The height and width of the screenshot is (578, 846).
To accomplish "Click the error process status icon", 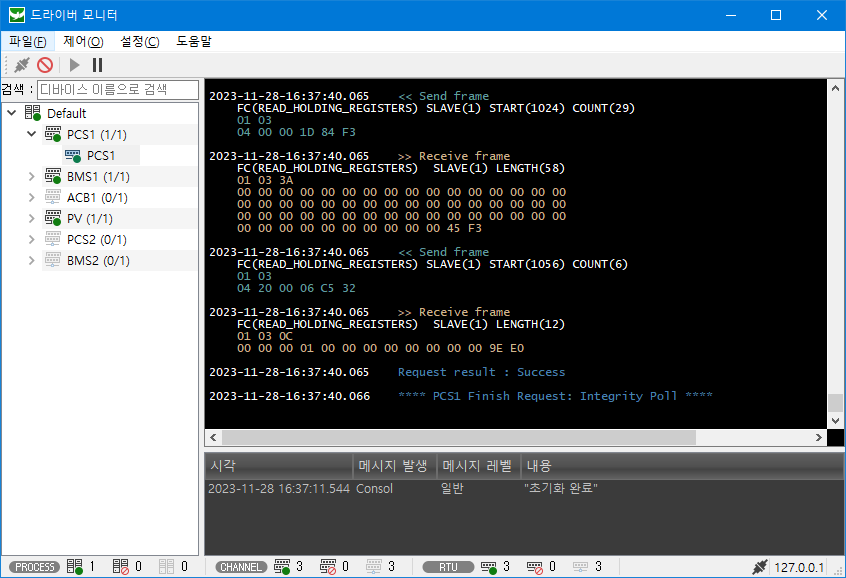I will [121, 566].
